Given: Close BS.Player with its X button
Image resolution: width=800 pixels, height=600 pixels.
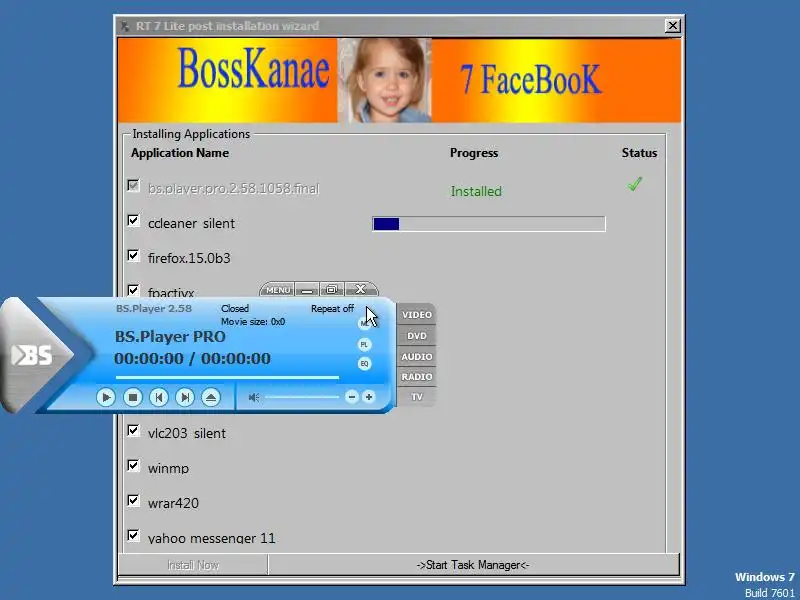Looking at the screenshot, I should tap(360, 289).
